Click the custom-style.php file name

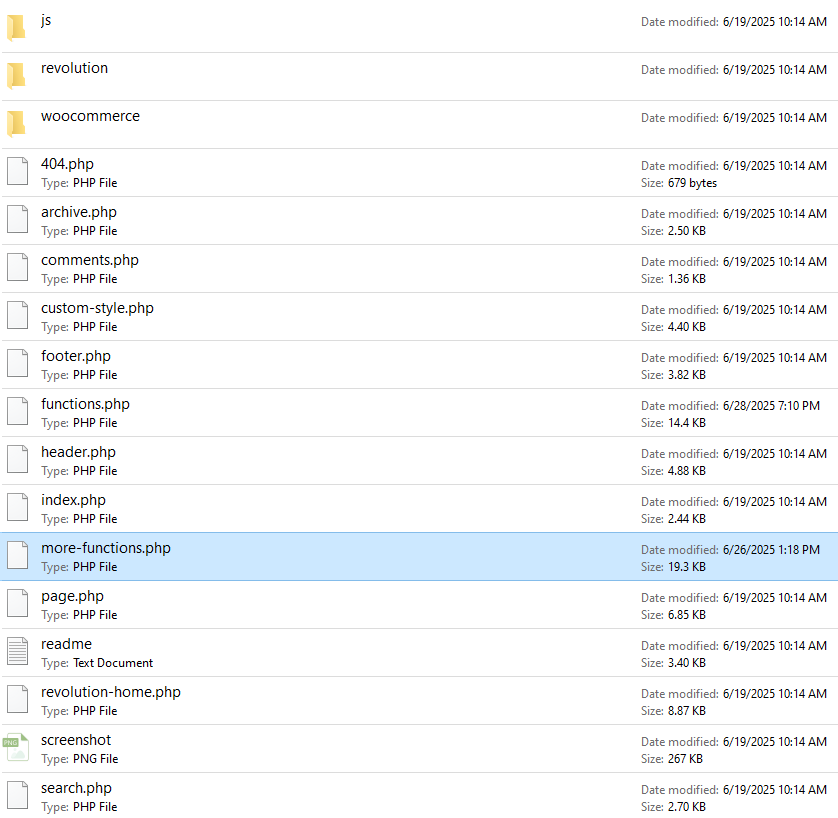click(97, 308)
